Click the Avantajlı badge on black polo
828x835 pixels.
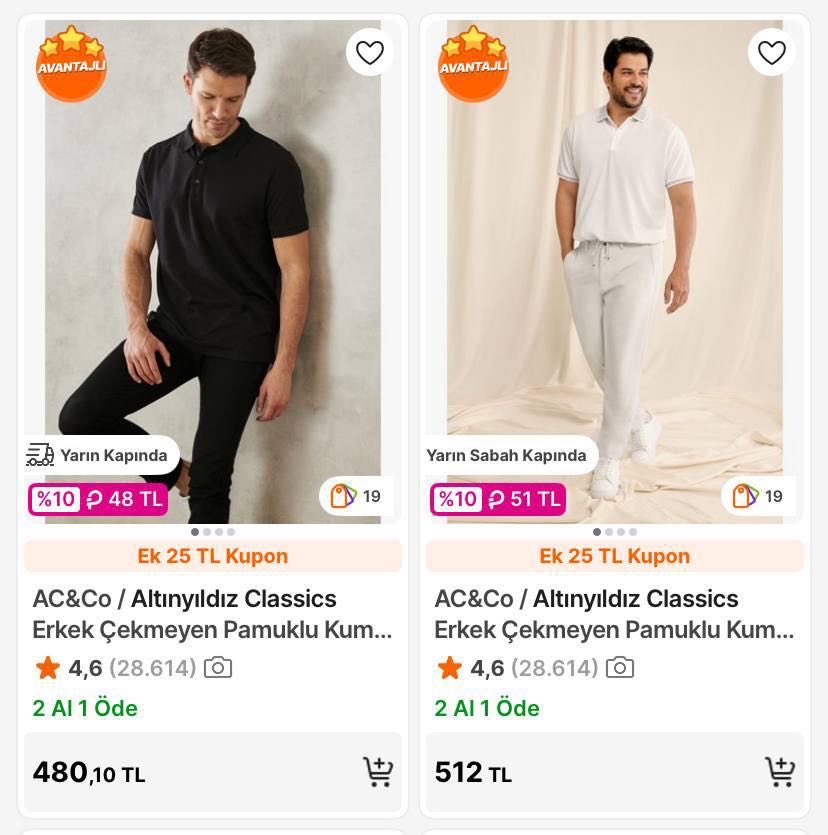point(71,64)
